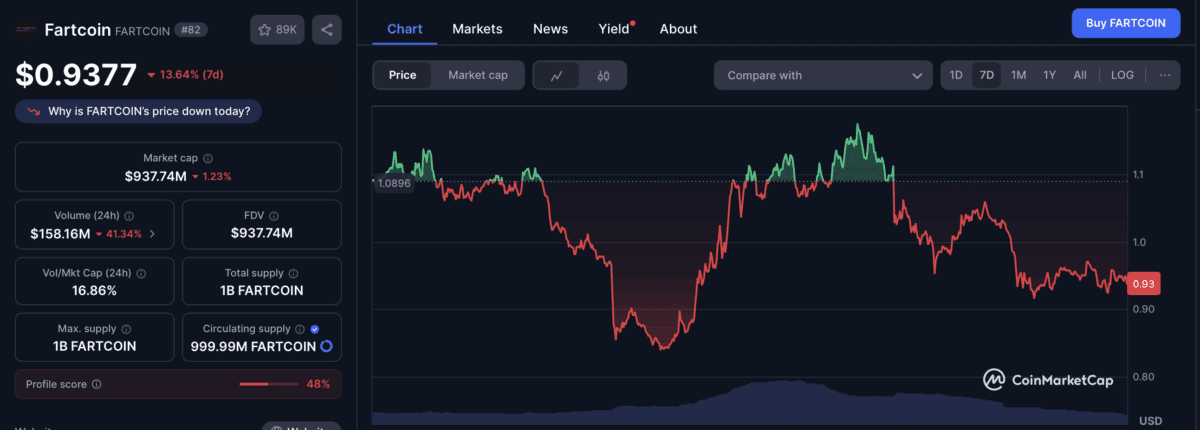Click the USD currency label on chart

point(1149,420)
